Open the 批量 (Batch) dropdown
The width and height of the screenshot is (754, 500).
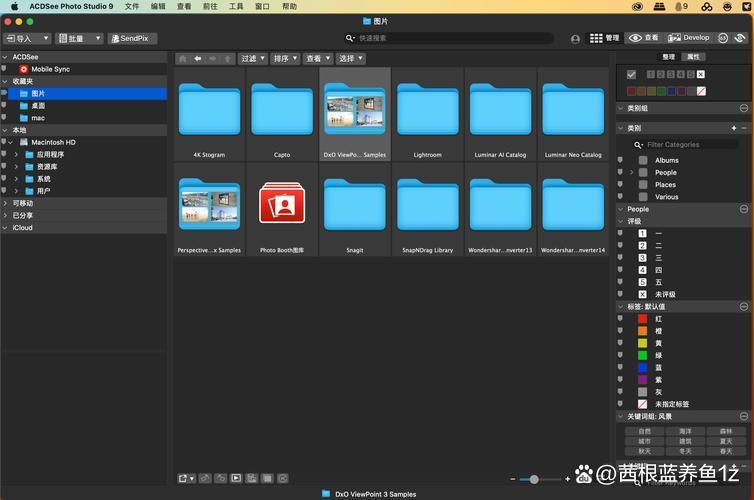(79, 38)
